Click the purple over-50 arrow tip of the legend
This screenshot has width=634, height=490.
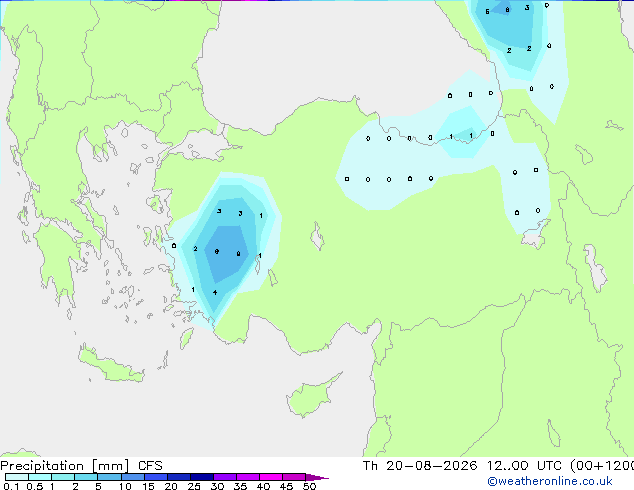tap(317, 477)
